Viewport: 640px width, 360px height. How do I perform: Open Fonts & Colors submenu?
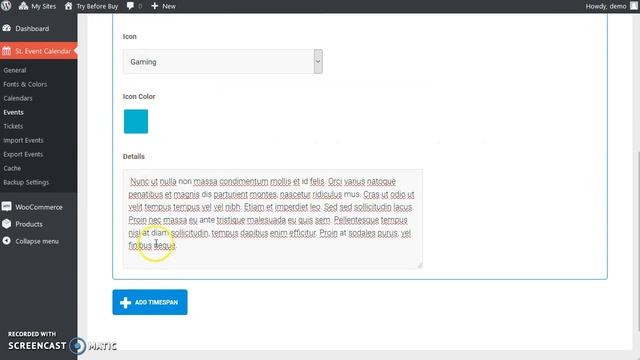(x=25, y=84)
